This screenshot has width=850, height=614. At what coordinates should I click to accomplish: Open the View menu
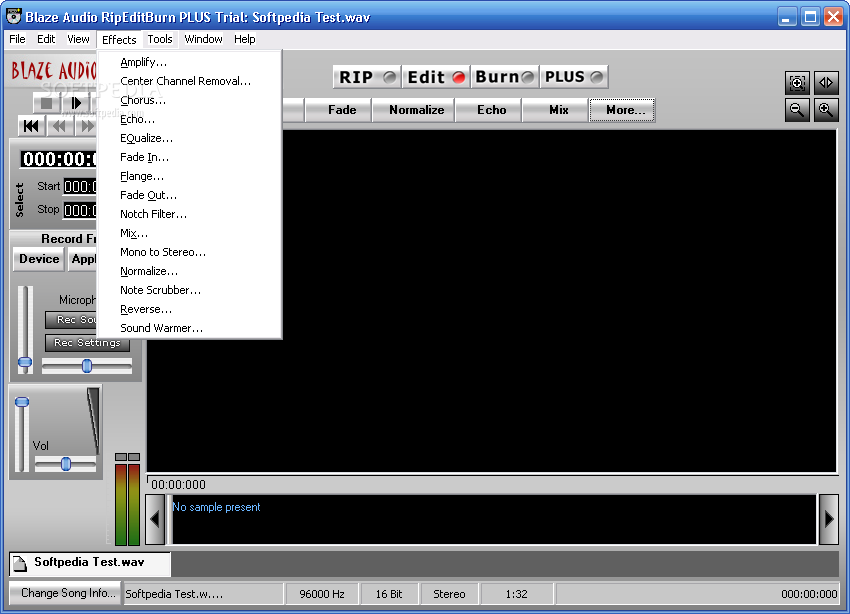[x=78, y=39]
